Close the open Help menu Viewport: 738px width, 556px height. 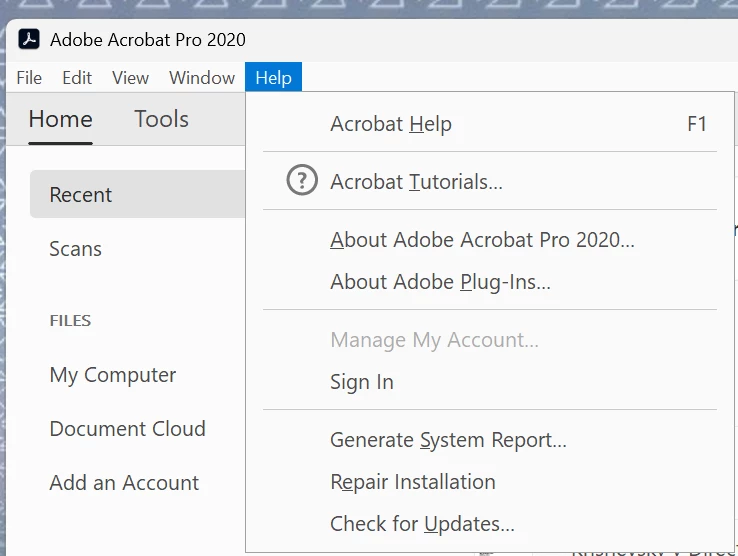pos(273,78)
